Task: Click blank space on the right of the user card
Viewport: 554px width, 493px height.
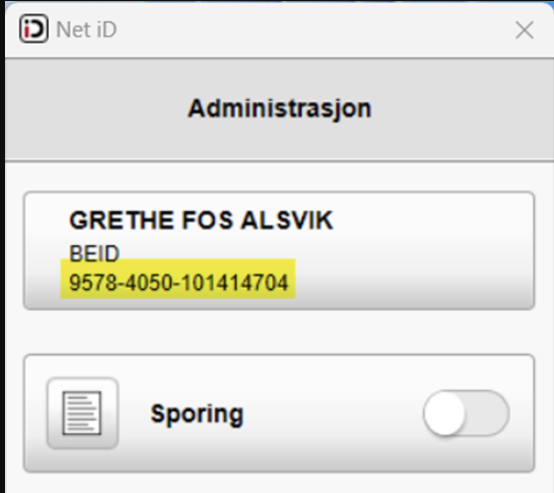Action: click(x=431, y=251)
